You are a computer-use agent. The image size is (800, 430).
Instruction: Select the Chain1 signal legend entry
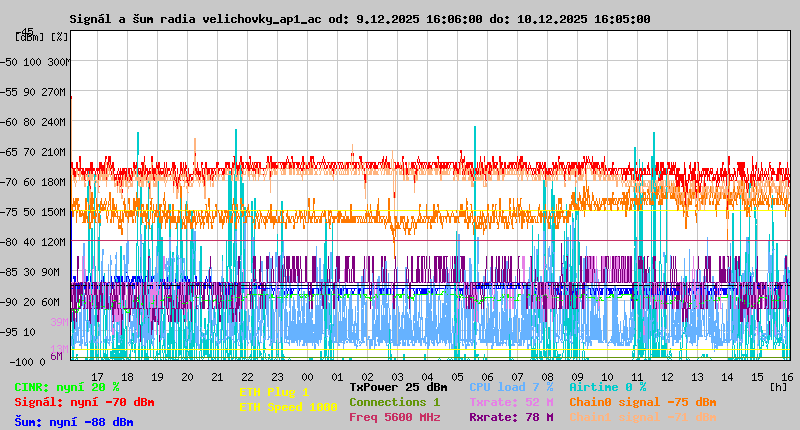click(x=642, y=417)
